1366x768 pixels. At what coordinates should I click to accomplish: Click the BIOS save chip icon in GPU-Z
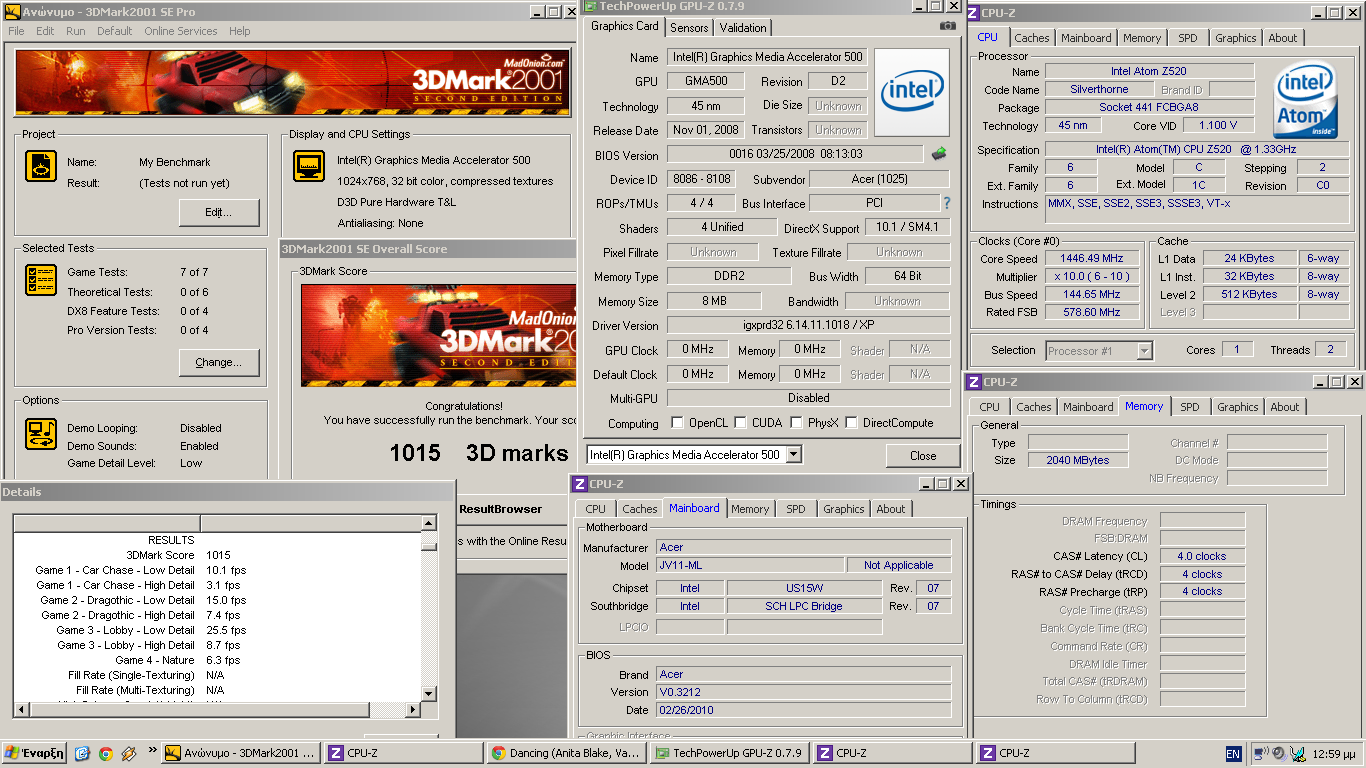[938, 154]
